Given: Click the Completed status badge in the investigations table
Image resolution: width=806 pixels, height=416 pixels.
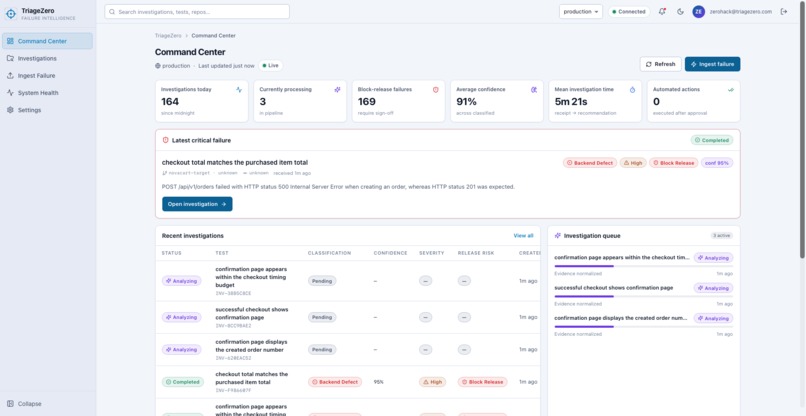Looking at the screenshot, I should tap(183, 382).
